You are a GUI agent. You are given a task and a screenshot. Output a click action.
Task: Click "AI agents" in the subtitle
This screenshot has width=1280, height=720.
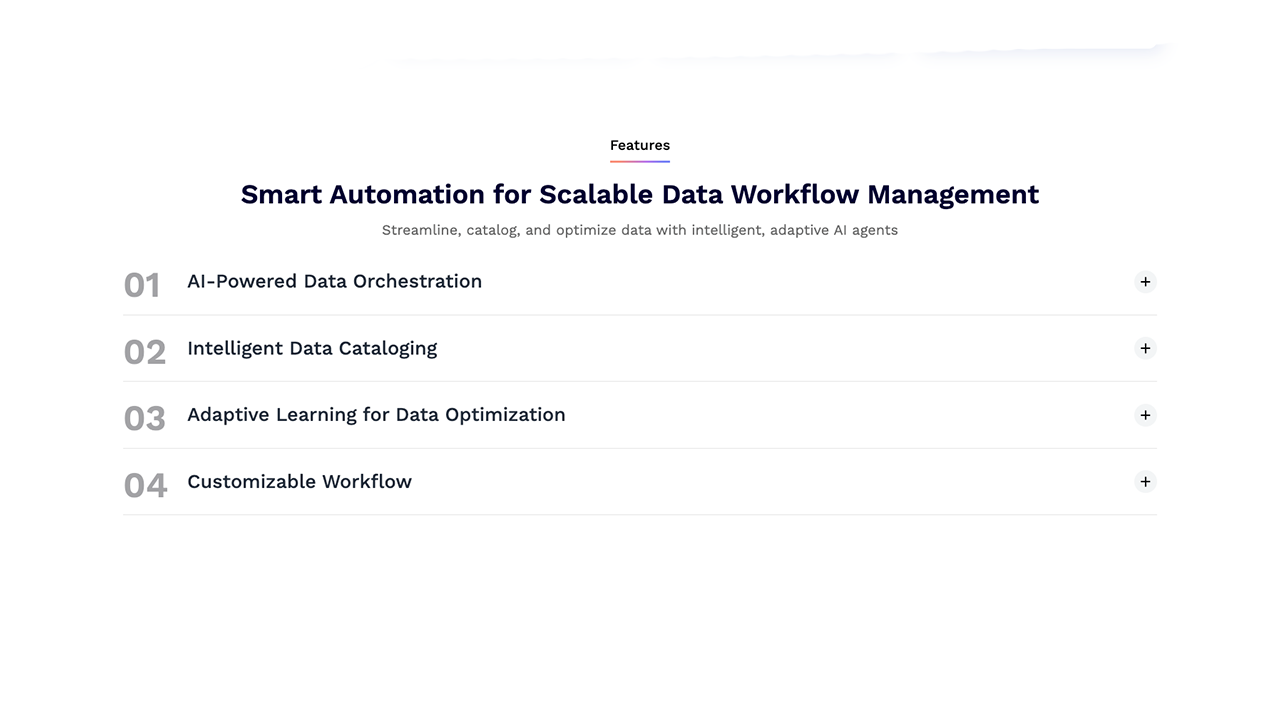click(866, 230)
